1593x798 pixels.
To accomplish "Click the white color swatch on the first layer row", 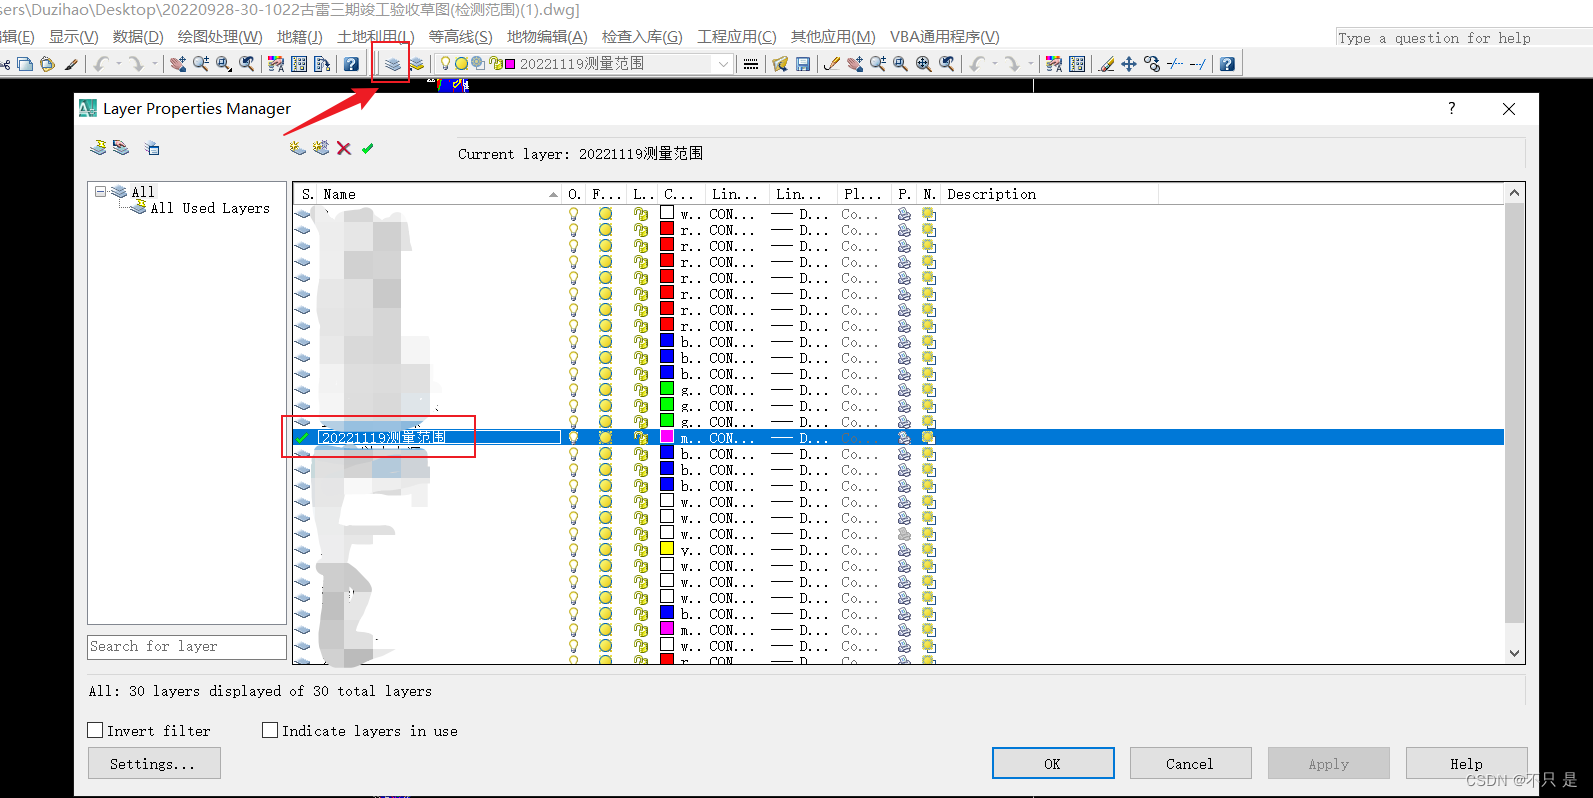I will coord(667,213).
